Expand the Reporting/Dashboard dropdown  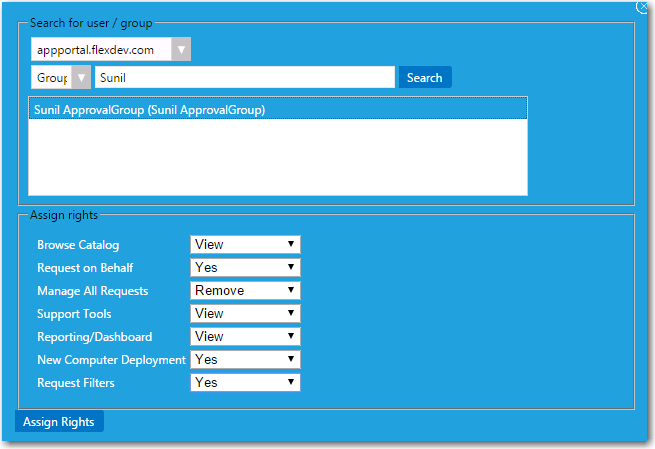(245, 336)
